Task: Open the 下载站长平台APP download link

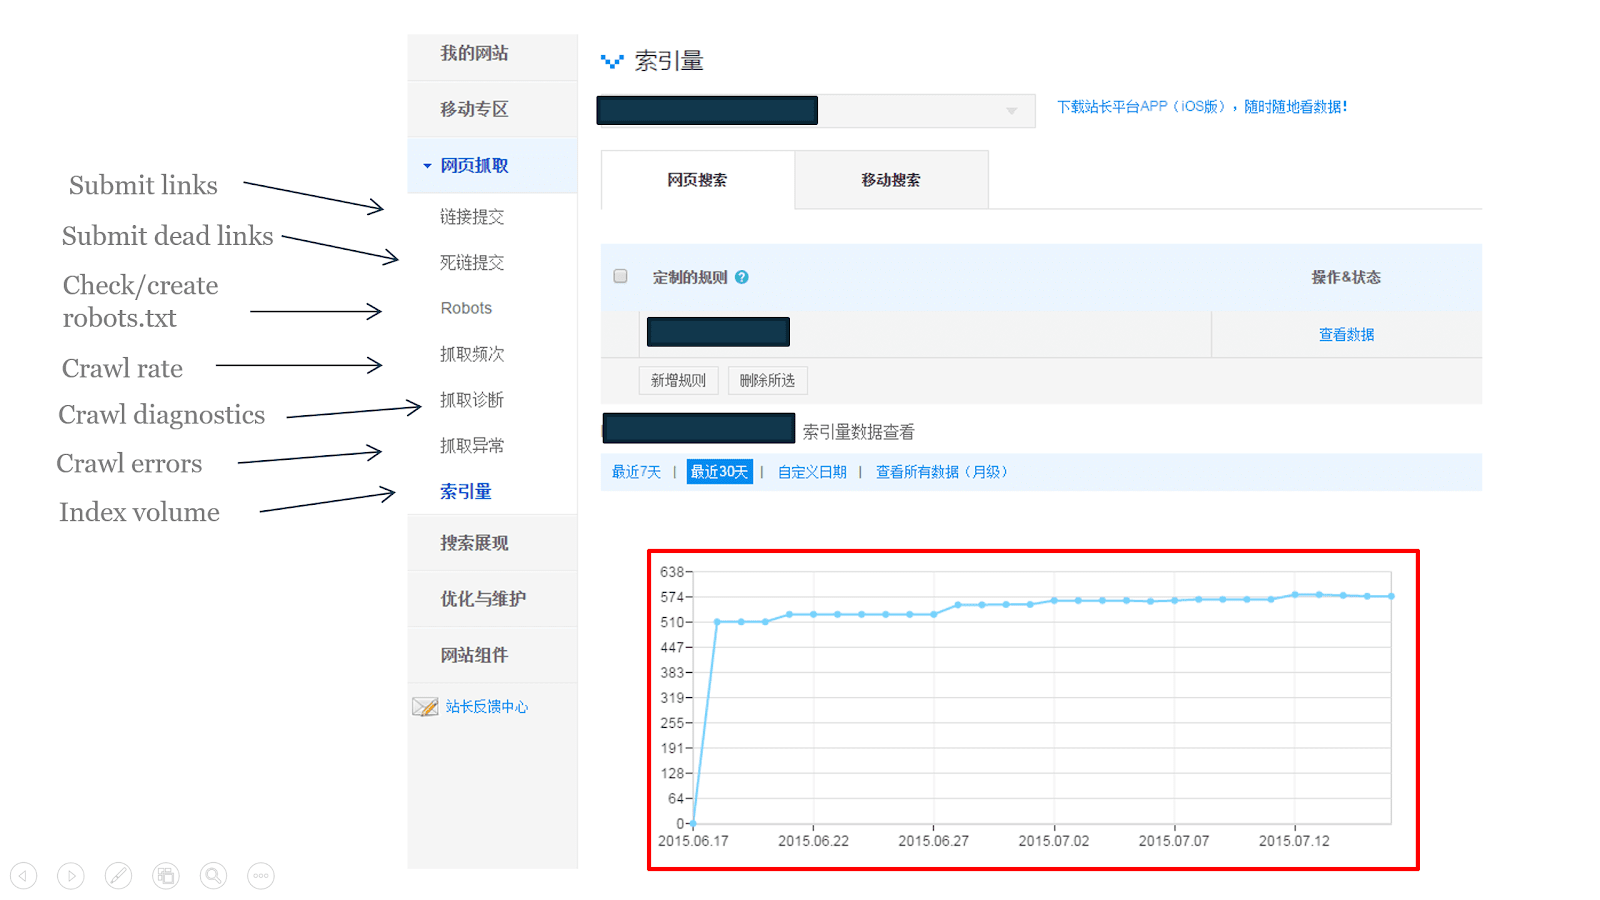Action: click(1202, 107)
